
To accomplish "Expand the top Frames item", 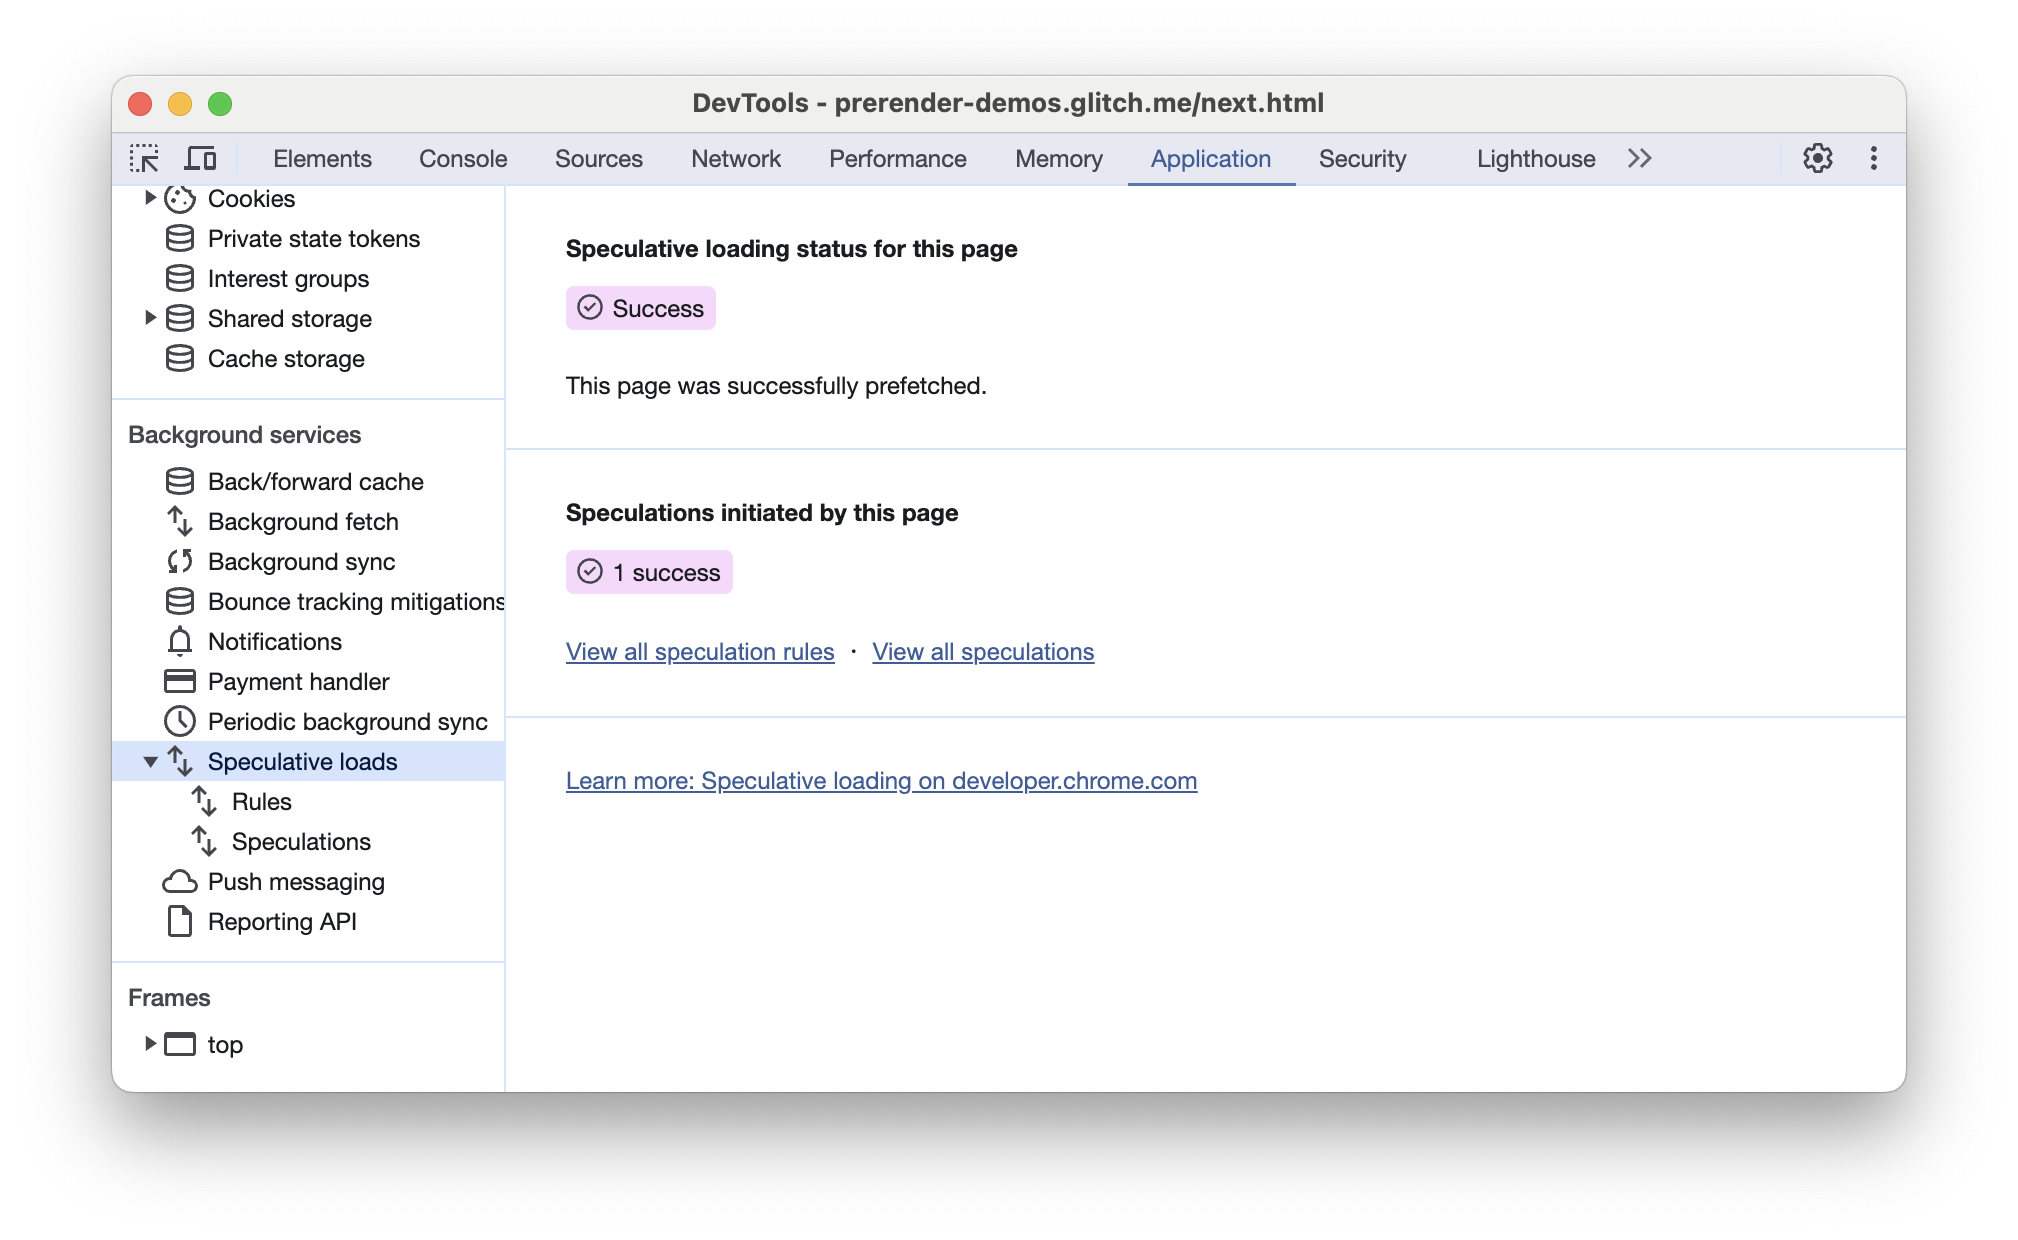I will (150, 1044).
